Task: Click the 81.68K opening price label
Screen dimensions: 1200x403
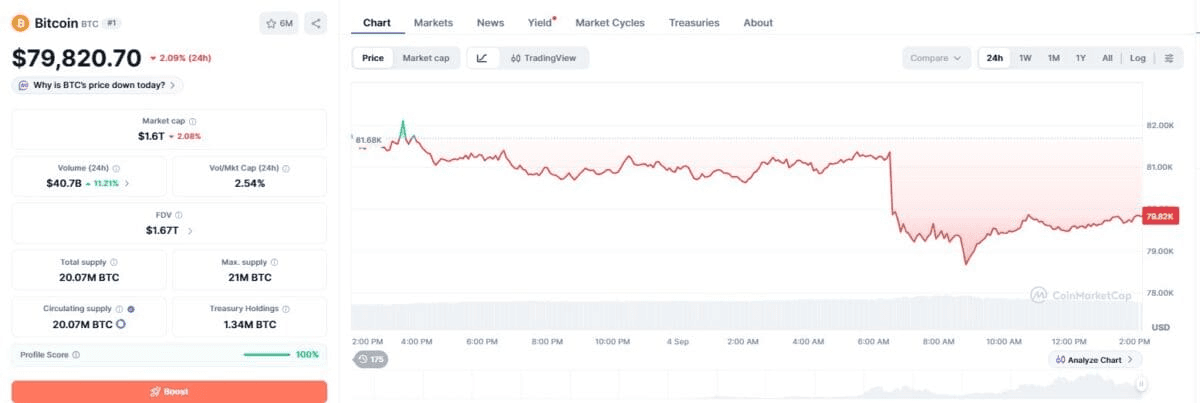Action: click(x=368, y=140)
